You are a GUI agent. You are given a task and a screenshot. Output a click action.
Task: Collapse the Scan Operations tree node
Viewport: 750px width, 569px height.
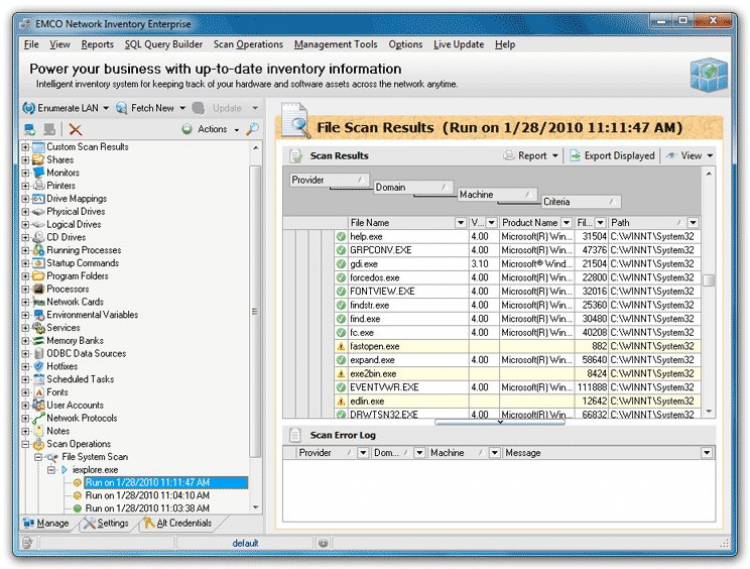tap(26, 444)
